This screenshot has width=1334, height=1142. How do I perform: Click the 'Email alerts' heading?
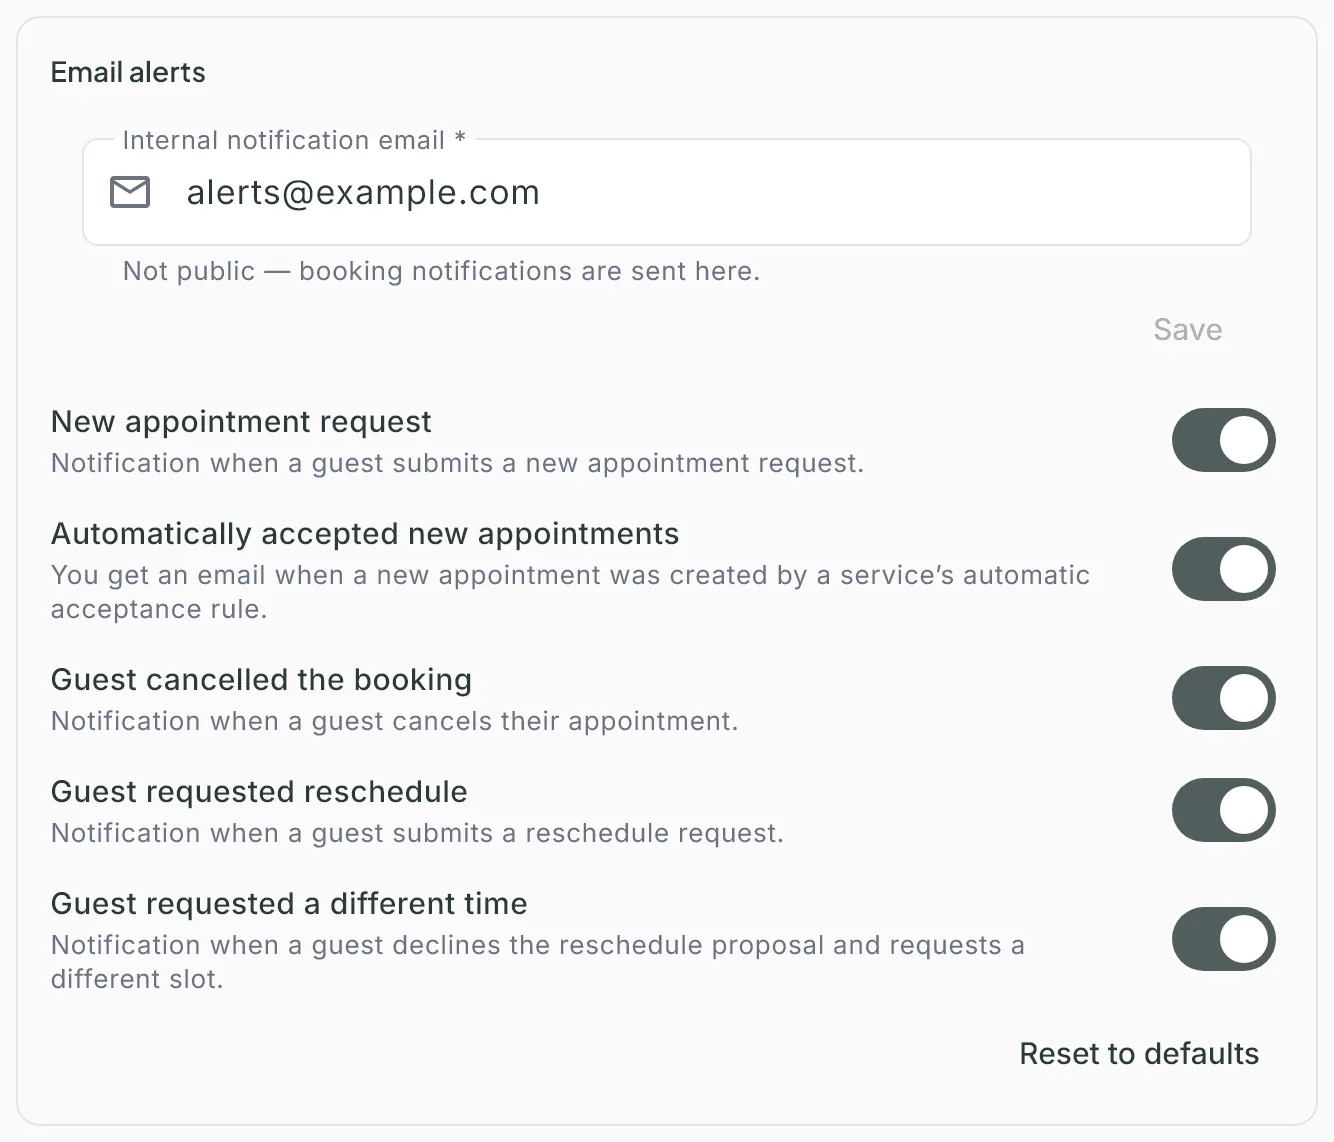(128, 72)
